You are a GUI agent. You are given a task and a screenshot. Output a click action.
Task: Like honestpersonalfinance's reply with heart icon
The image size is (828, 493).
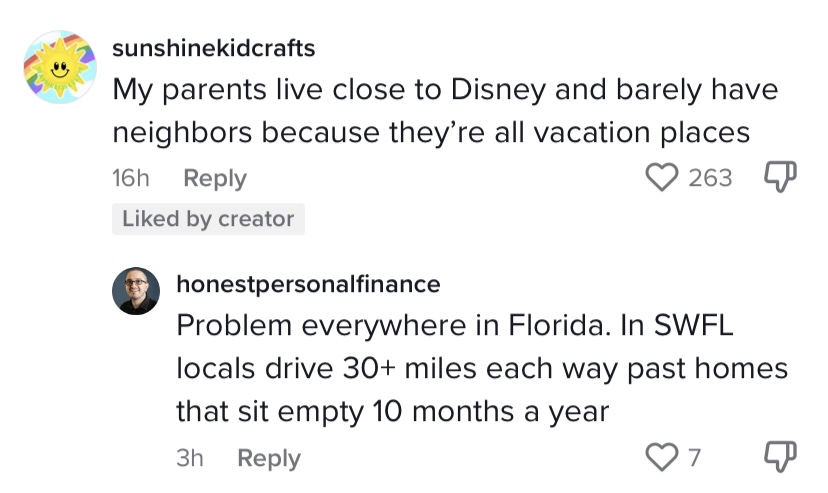tap(662, 457)
